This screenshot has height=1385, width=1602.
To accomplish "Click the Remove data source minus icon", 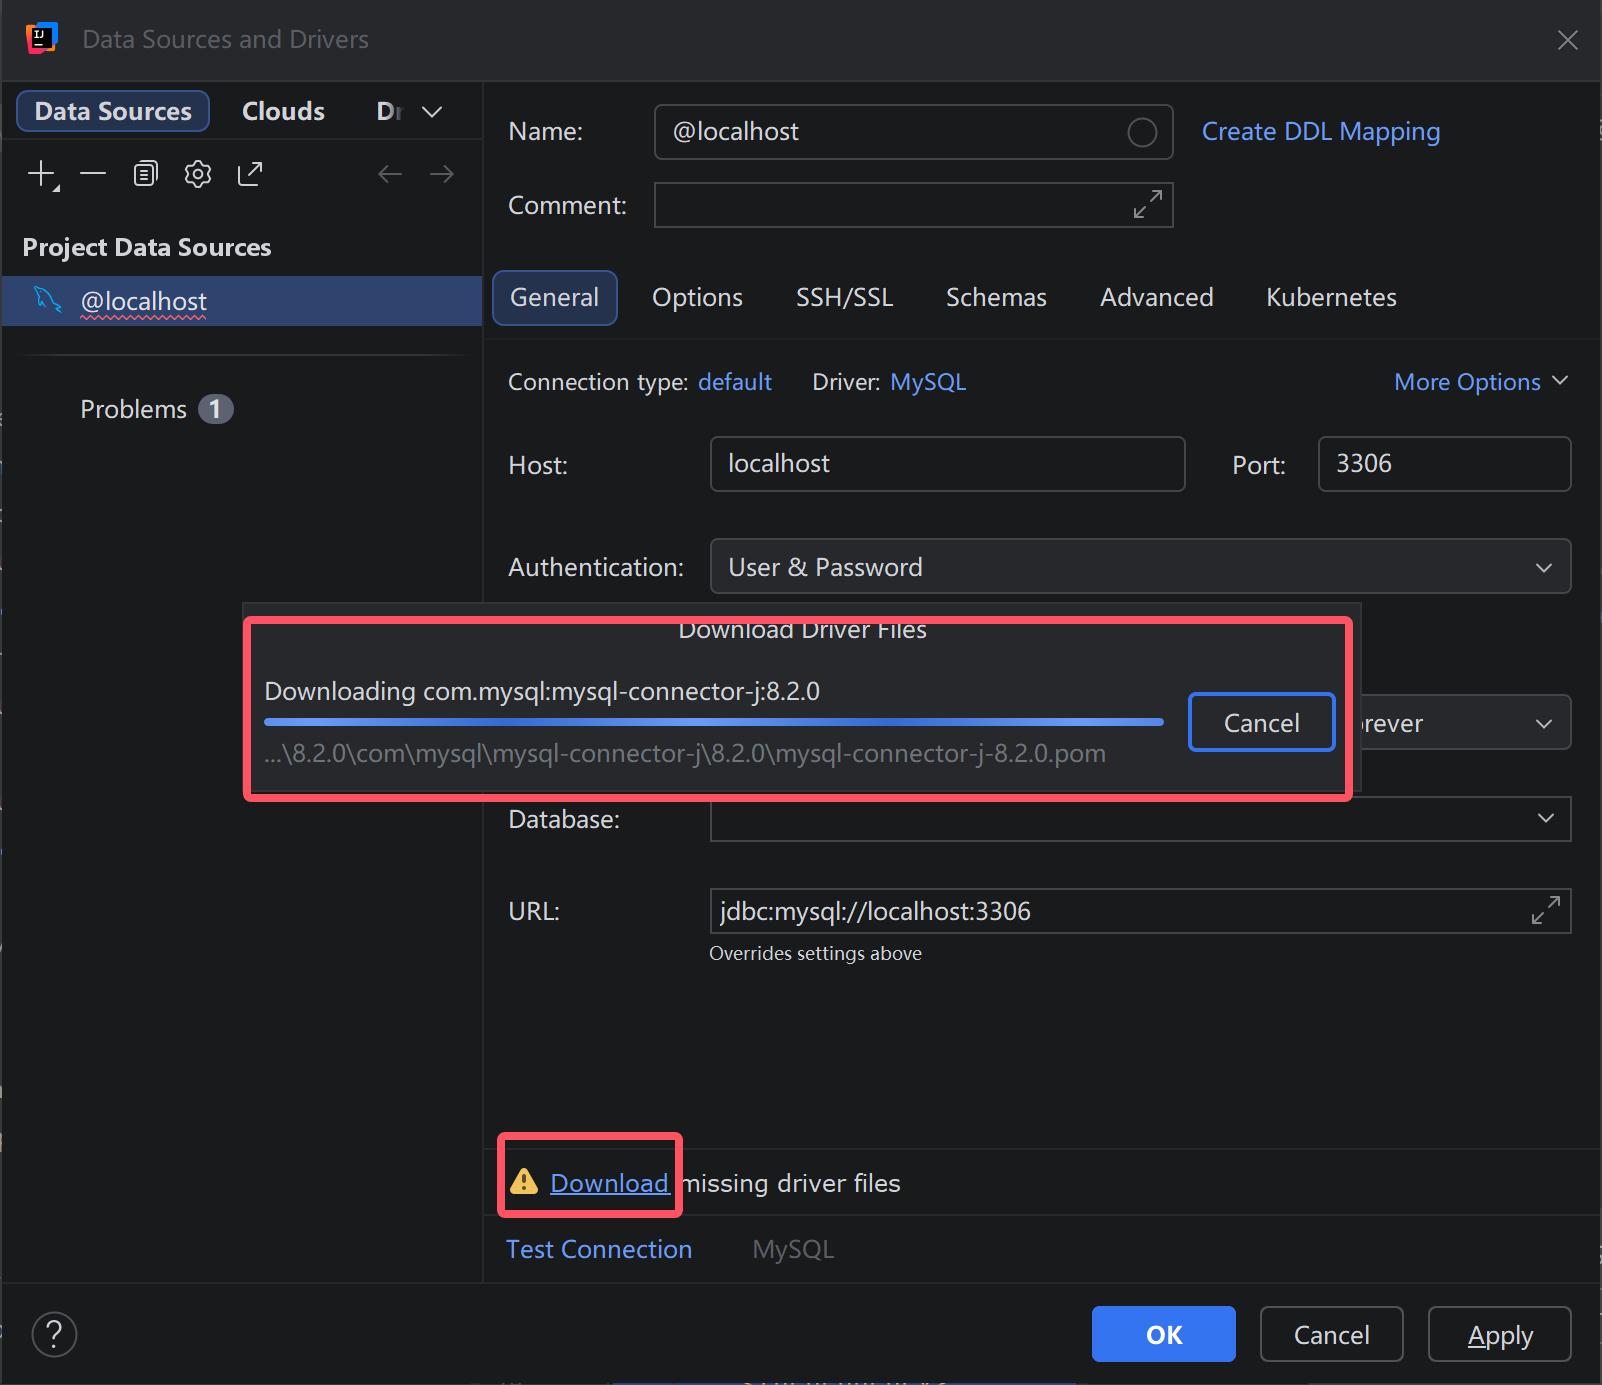I will (x=93, y=174).
